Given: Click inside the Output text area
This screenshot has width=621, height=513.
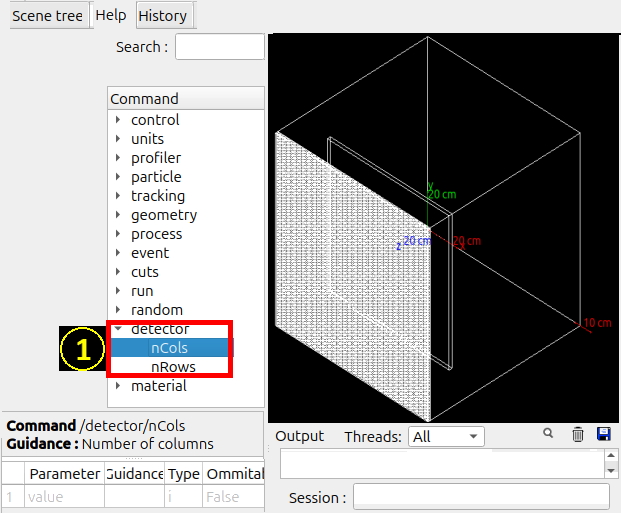Looking at the screenshot, I should click(442, 463).
